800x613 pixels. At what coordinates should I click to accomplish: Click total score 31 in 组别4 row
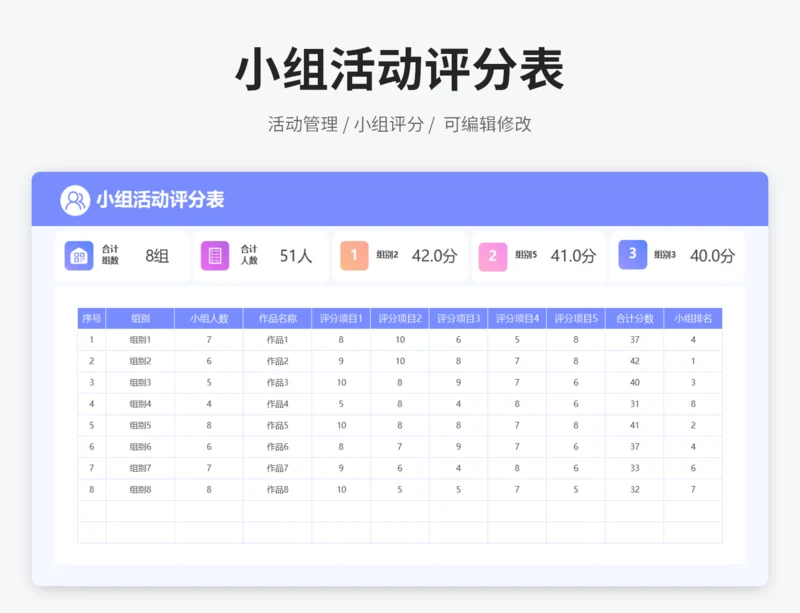tap(634, 404)
